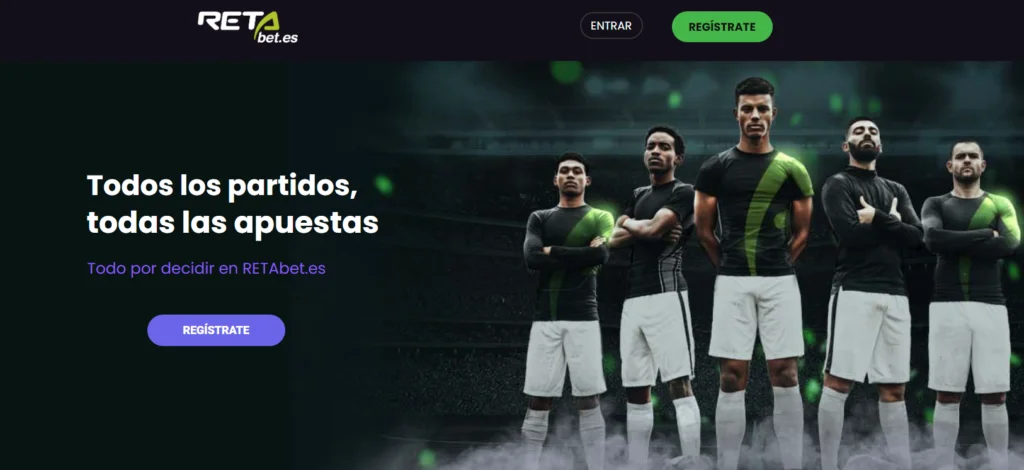Click the RETAbet.es logo in the header
Screen dimensions: 1024x470
click(248, 27)
